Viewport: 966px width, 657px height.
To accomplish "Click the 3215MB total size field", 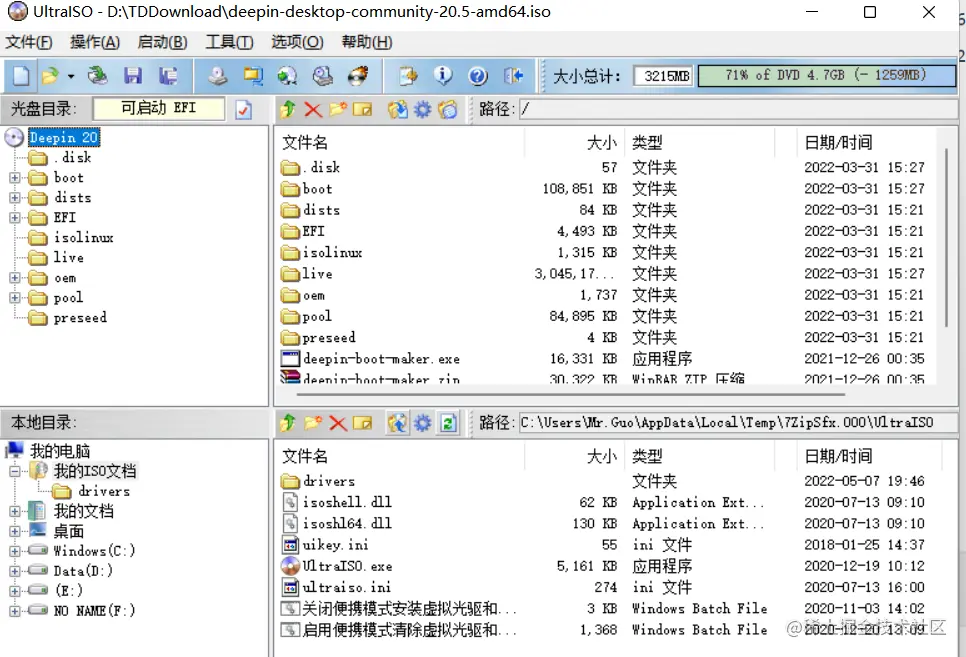I will [663, 76].
